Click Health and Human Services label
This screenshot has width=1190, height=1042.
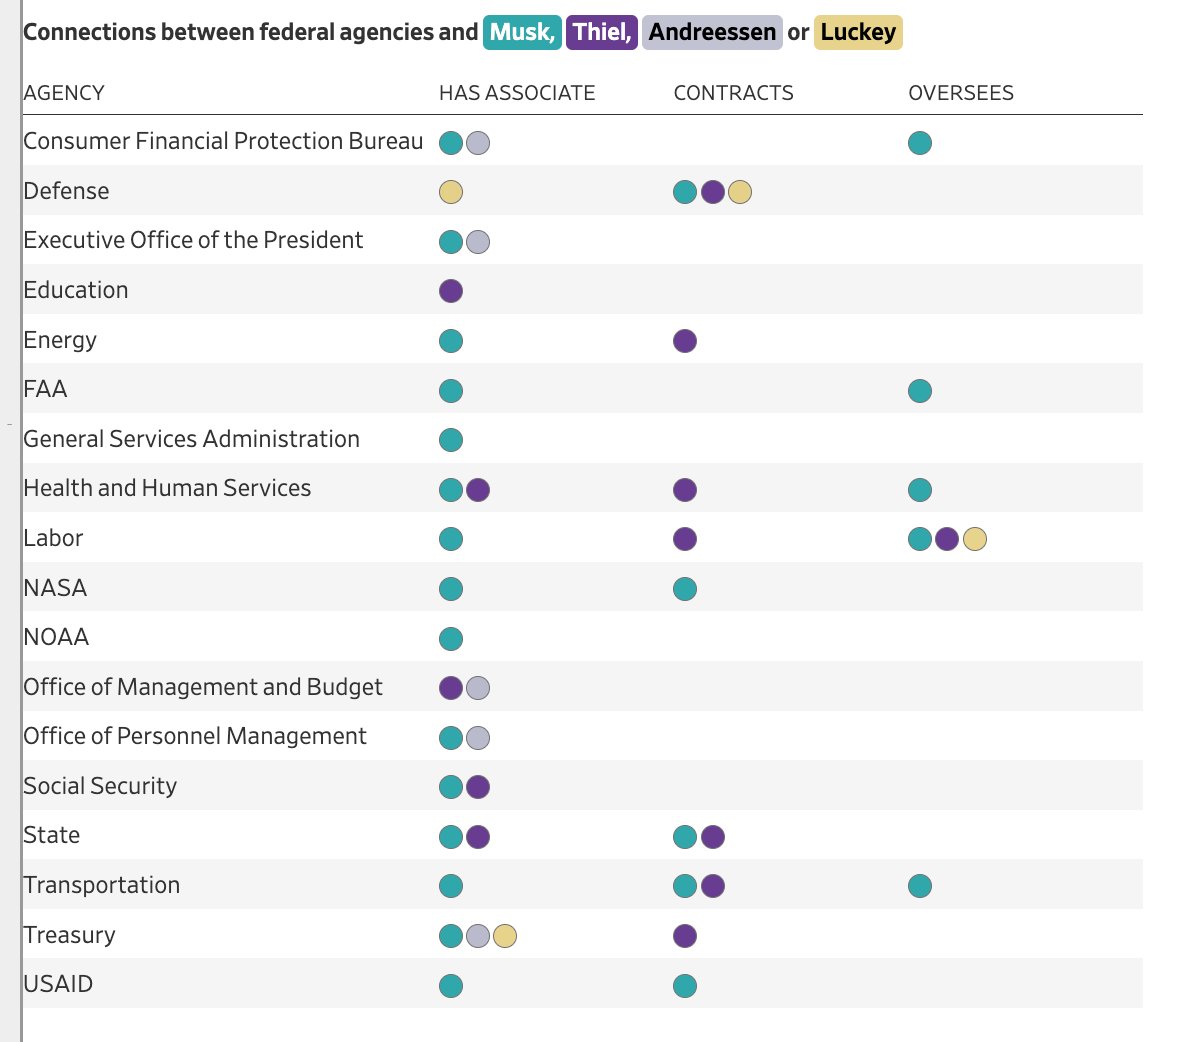(x=167, y=488)
